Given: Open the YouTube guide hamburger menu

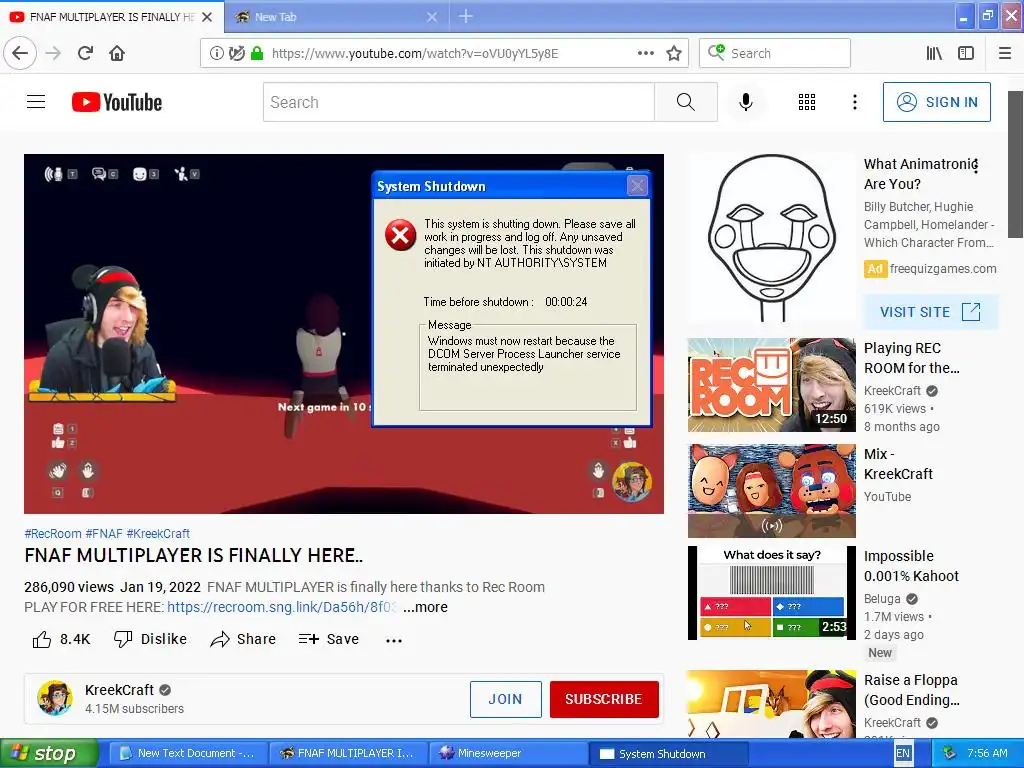Looking at the screenshot, I should (x=36, y=102).
